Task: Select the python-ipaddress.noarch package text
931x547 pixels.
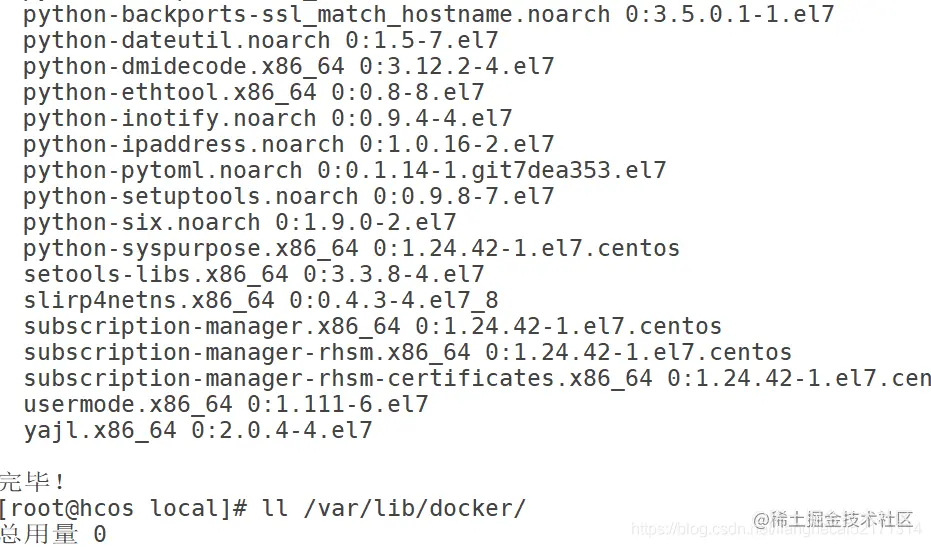Action: [x=288, y=145]
